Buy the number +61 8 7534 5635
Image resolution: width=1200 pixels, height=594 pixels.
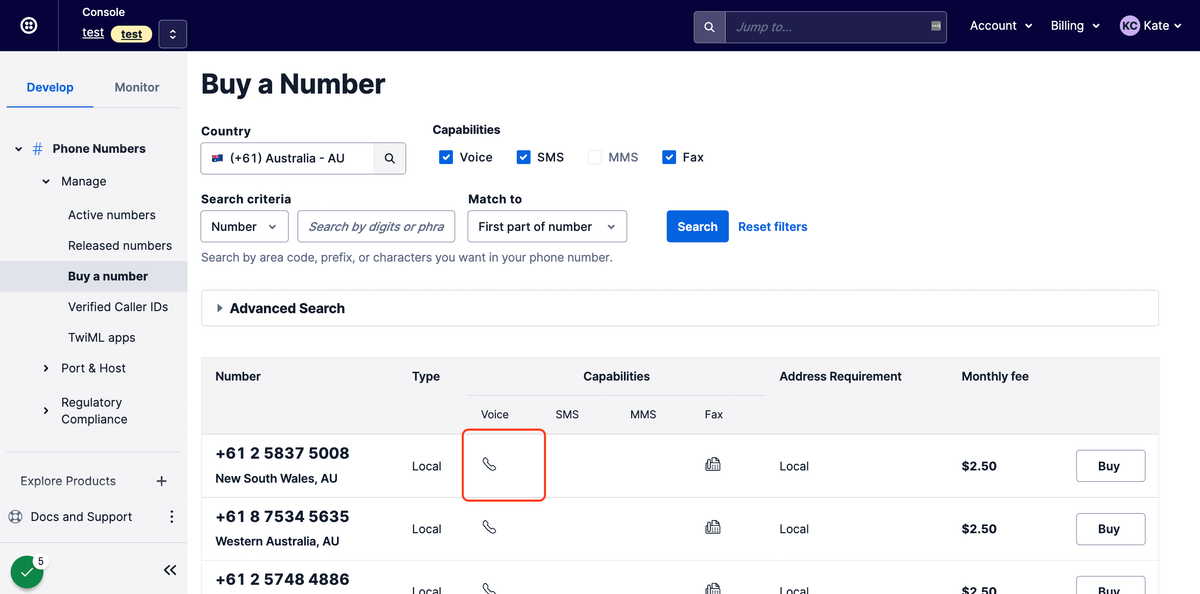coord(1110,529)
